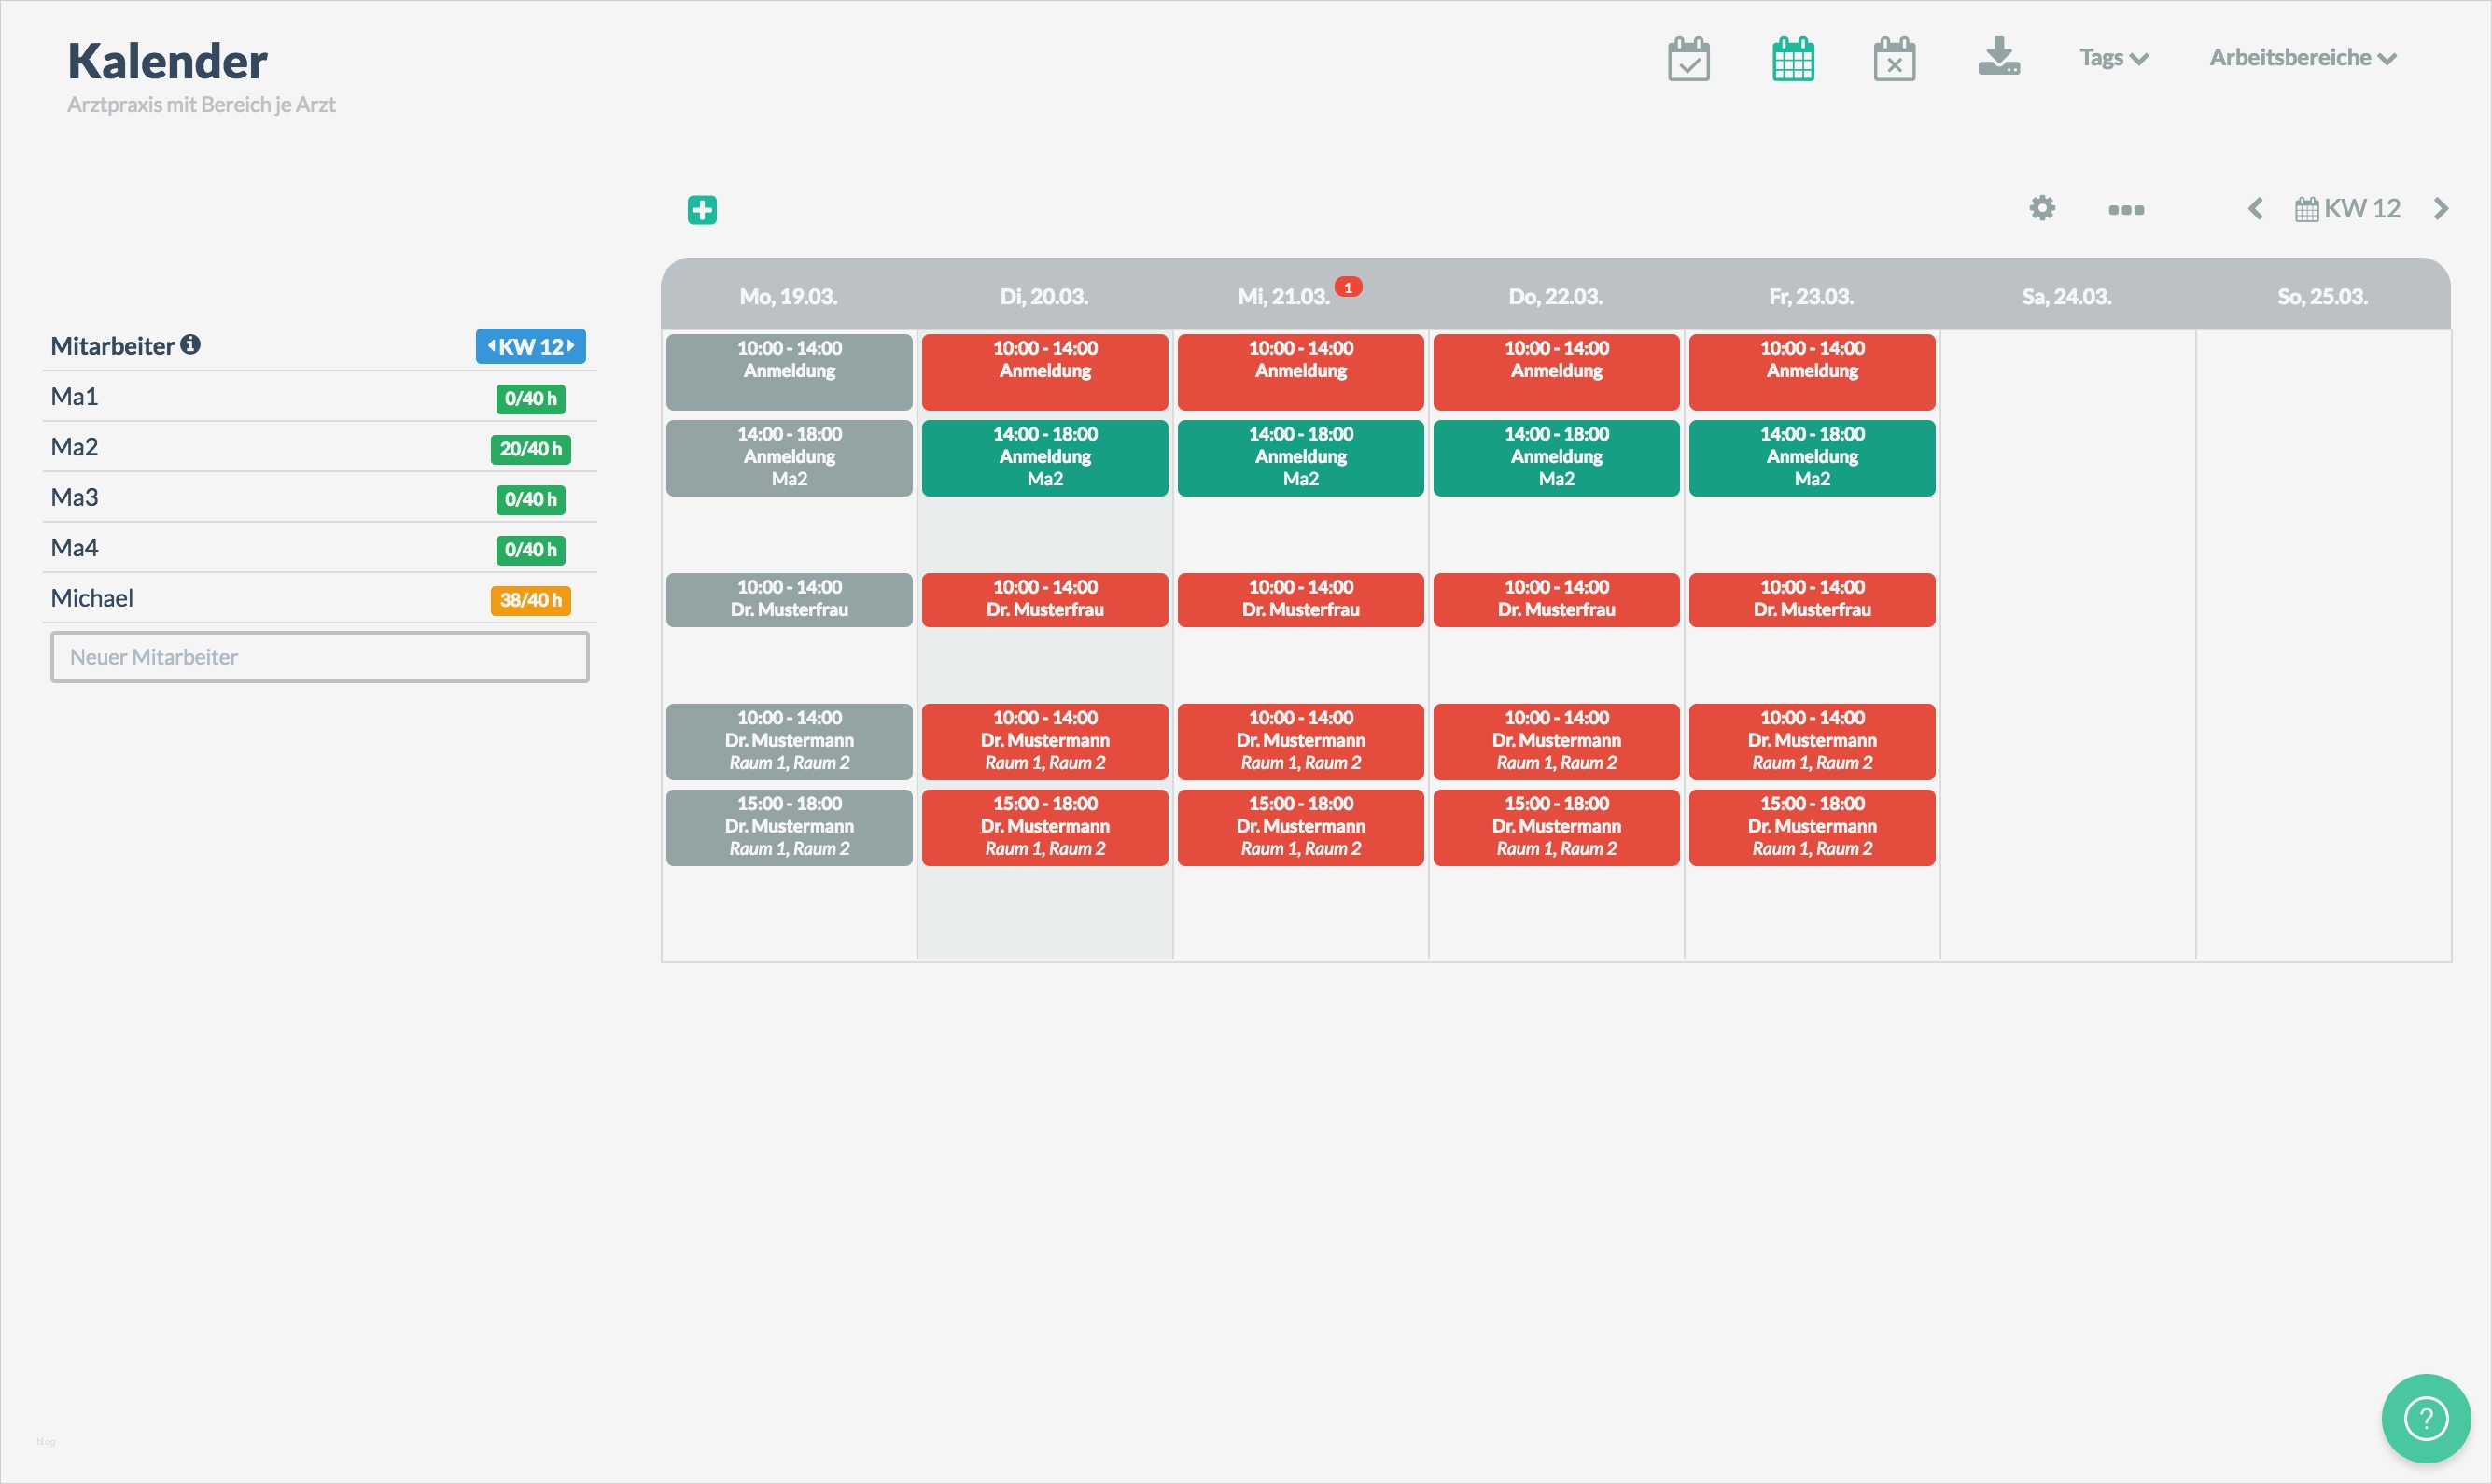Expand the Tags dropdown

click(2113, 58)
